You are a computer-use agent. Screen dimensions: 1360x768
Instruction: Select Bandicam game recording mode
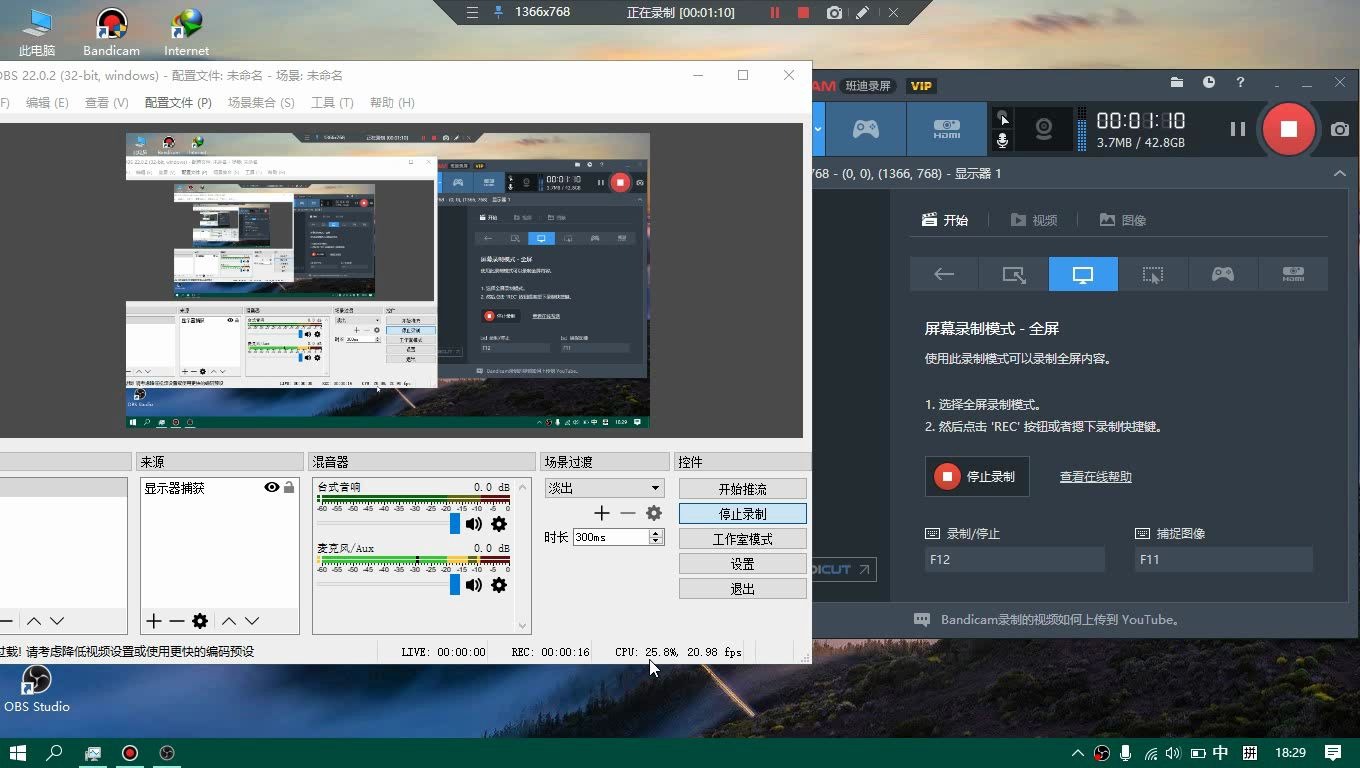(1222, 274)
